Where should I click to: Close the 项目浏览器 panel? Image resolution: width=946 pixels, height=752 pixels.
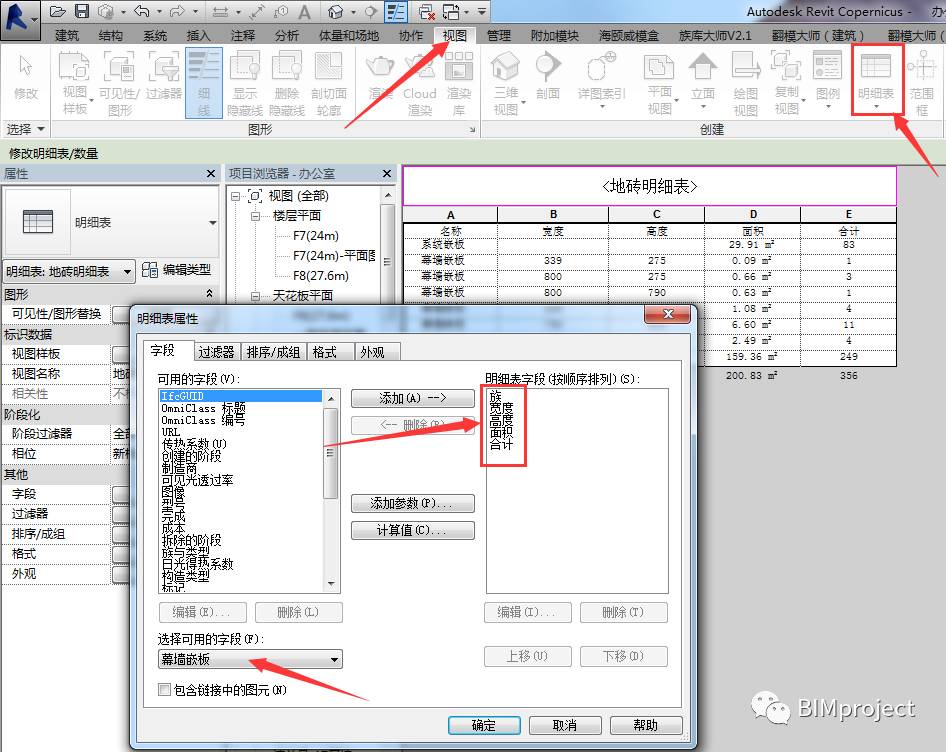(x=387, y=174)
